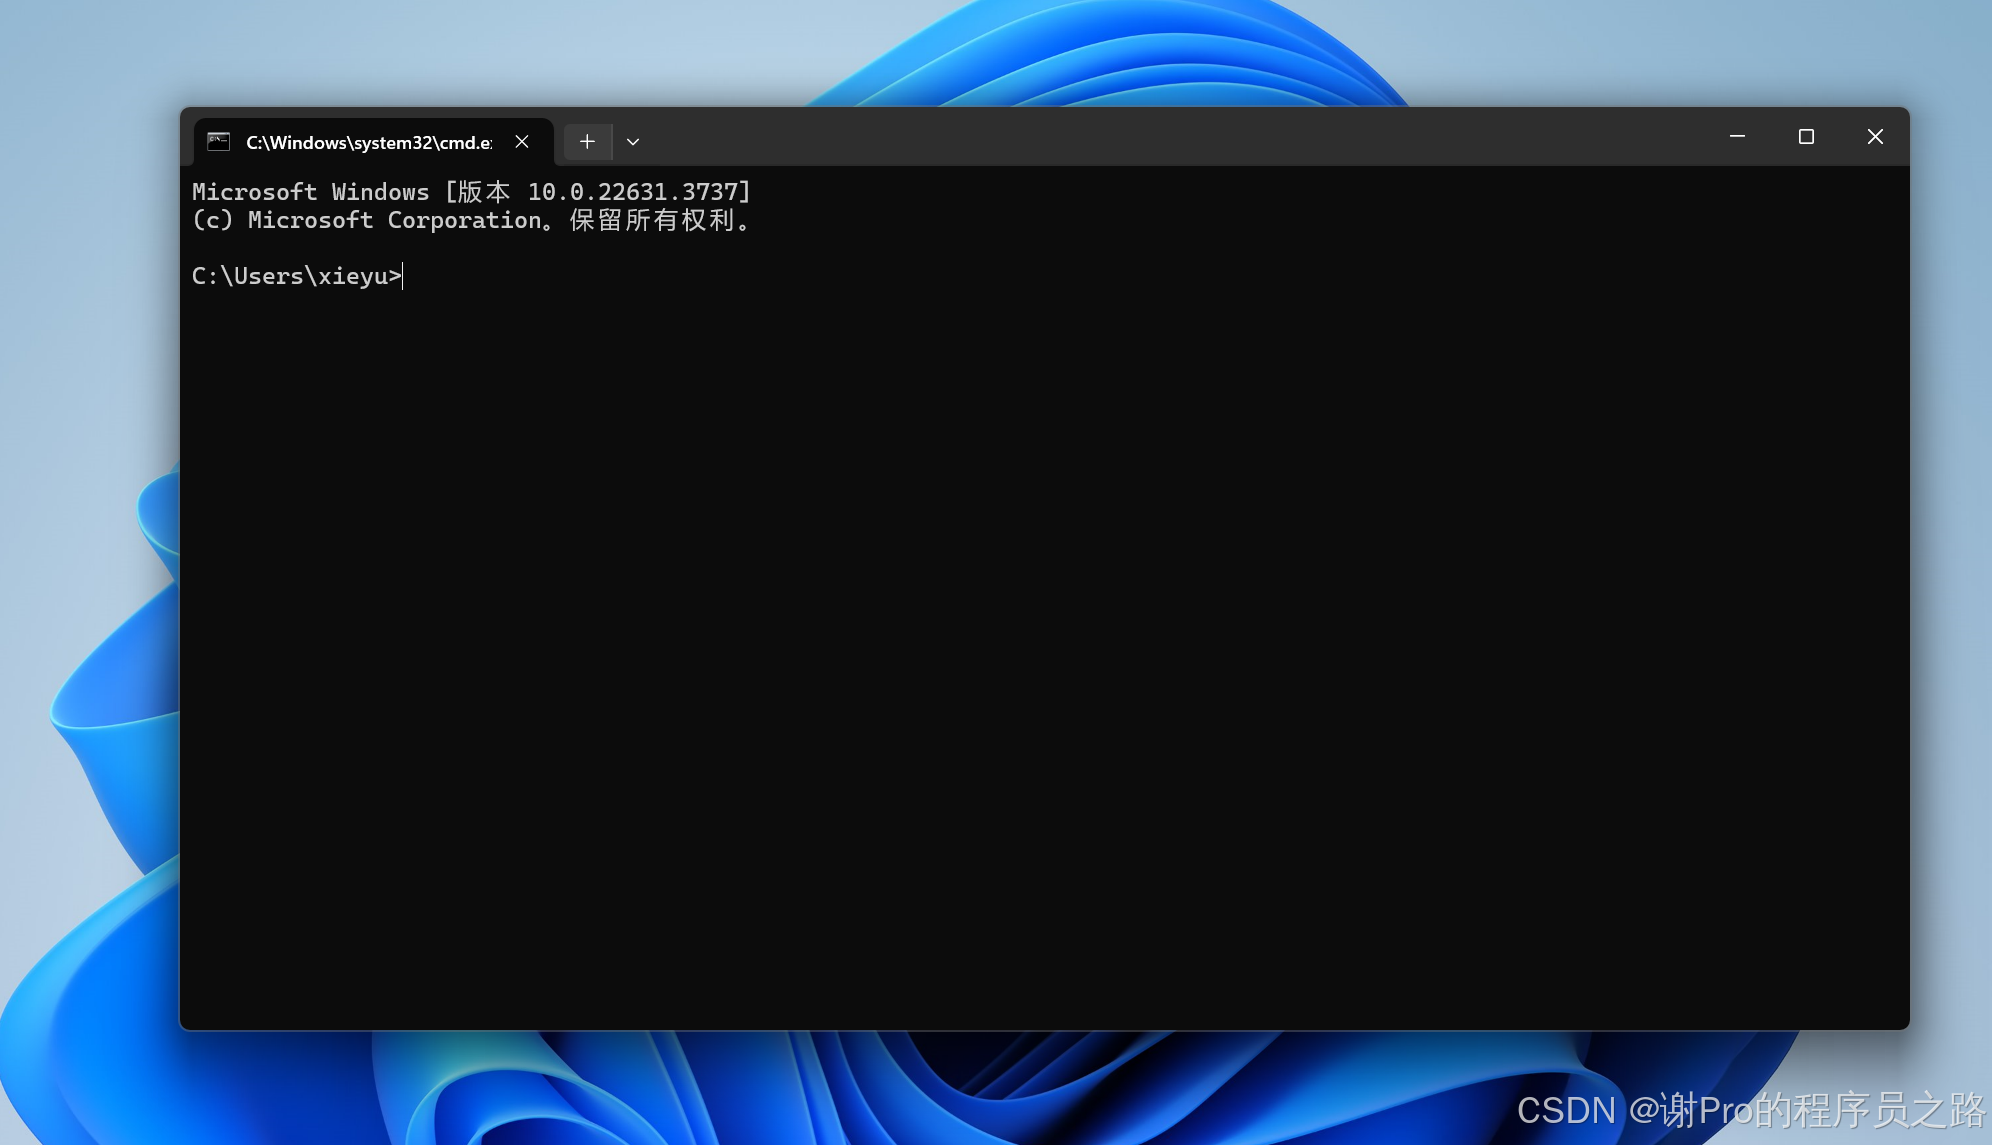Click the xieyu username in prompt
The image size is (1992, 1145).
352,276
